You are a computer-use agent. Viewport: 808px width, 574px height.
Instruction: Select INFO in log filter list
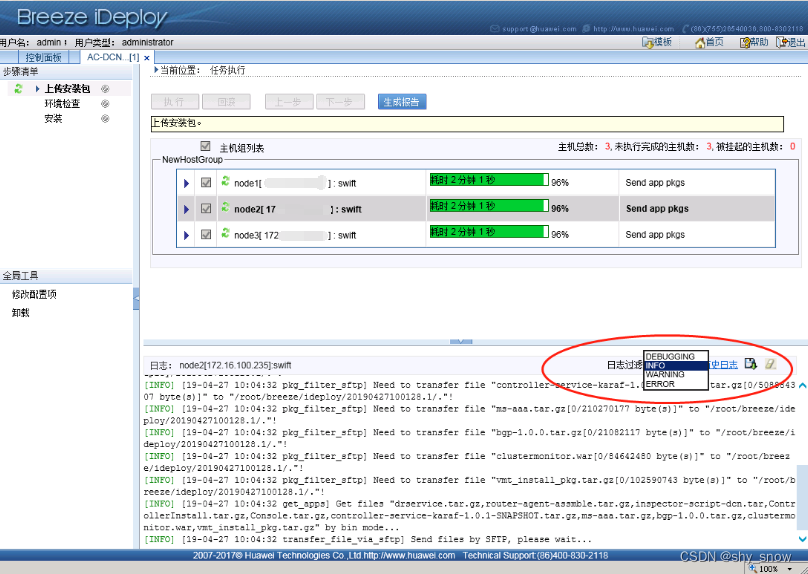(676, 365)
